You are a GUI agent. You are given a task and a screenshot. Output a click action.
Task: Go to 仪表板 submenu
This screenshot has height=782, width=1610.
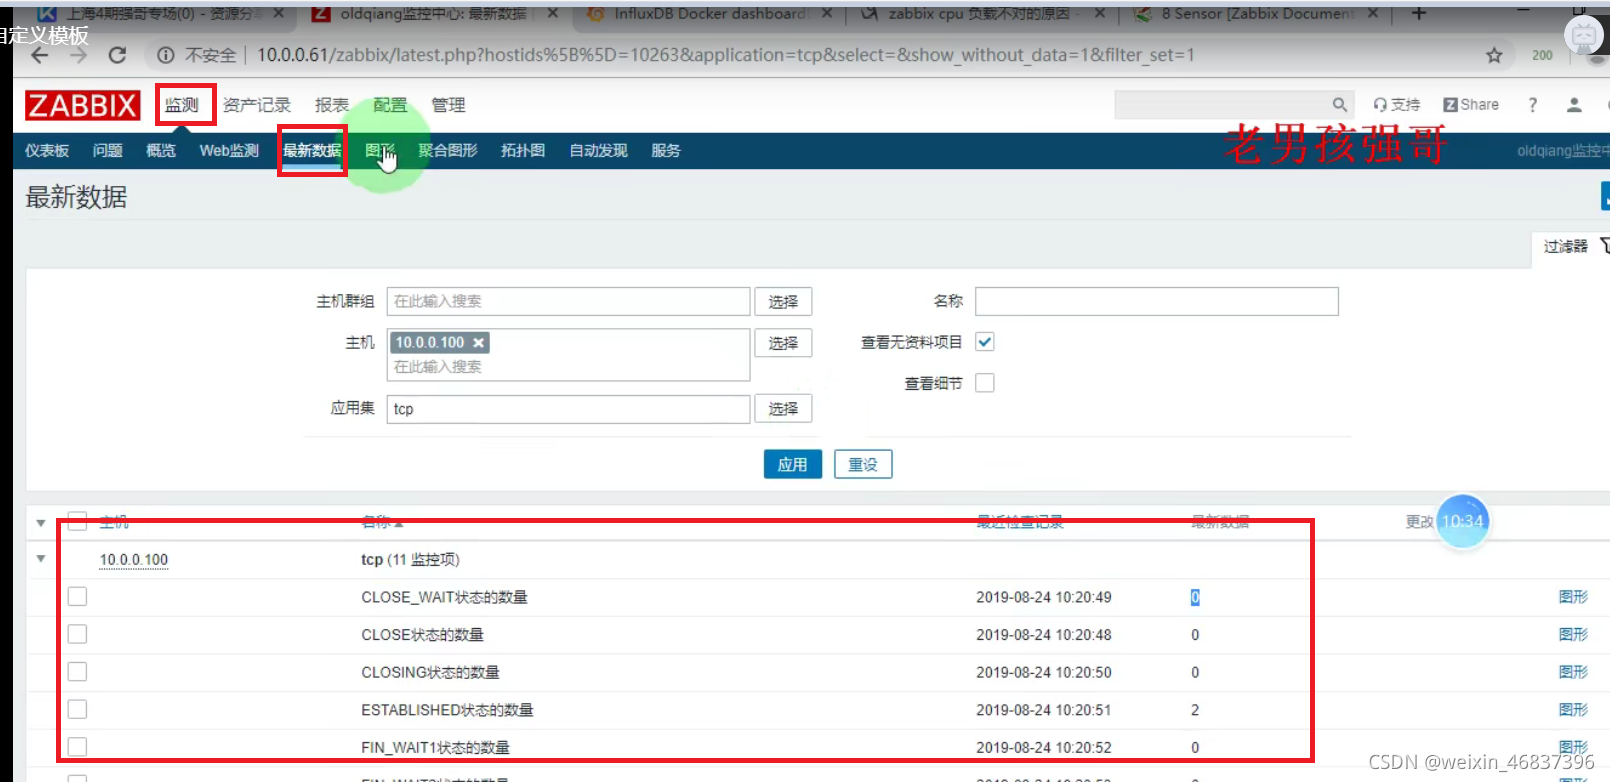[47, 150]
